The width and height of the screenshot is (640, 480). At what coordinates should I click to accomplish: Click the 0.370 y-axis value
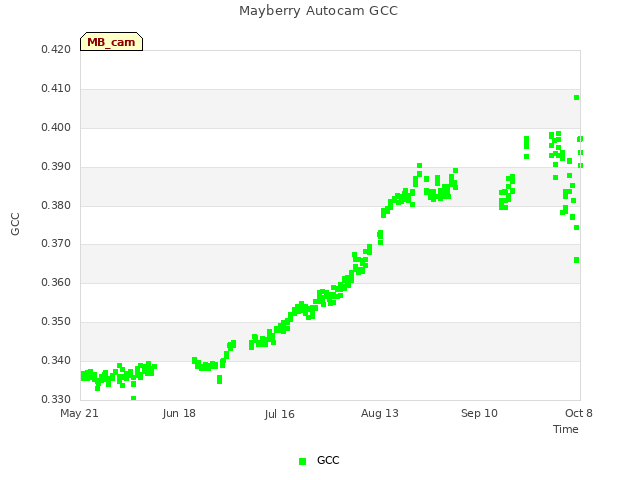(56, 244)
